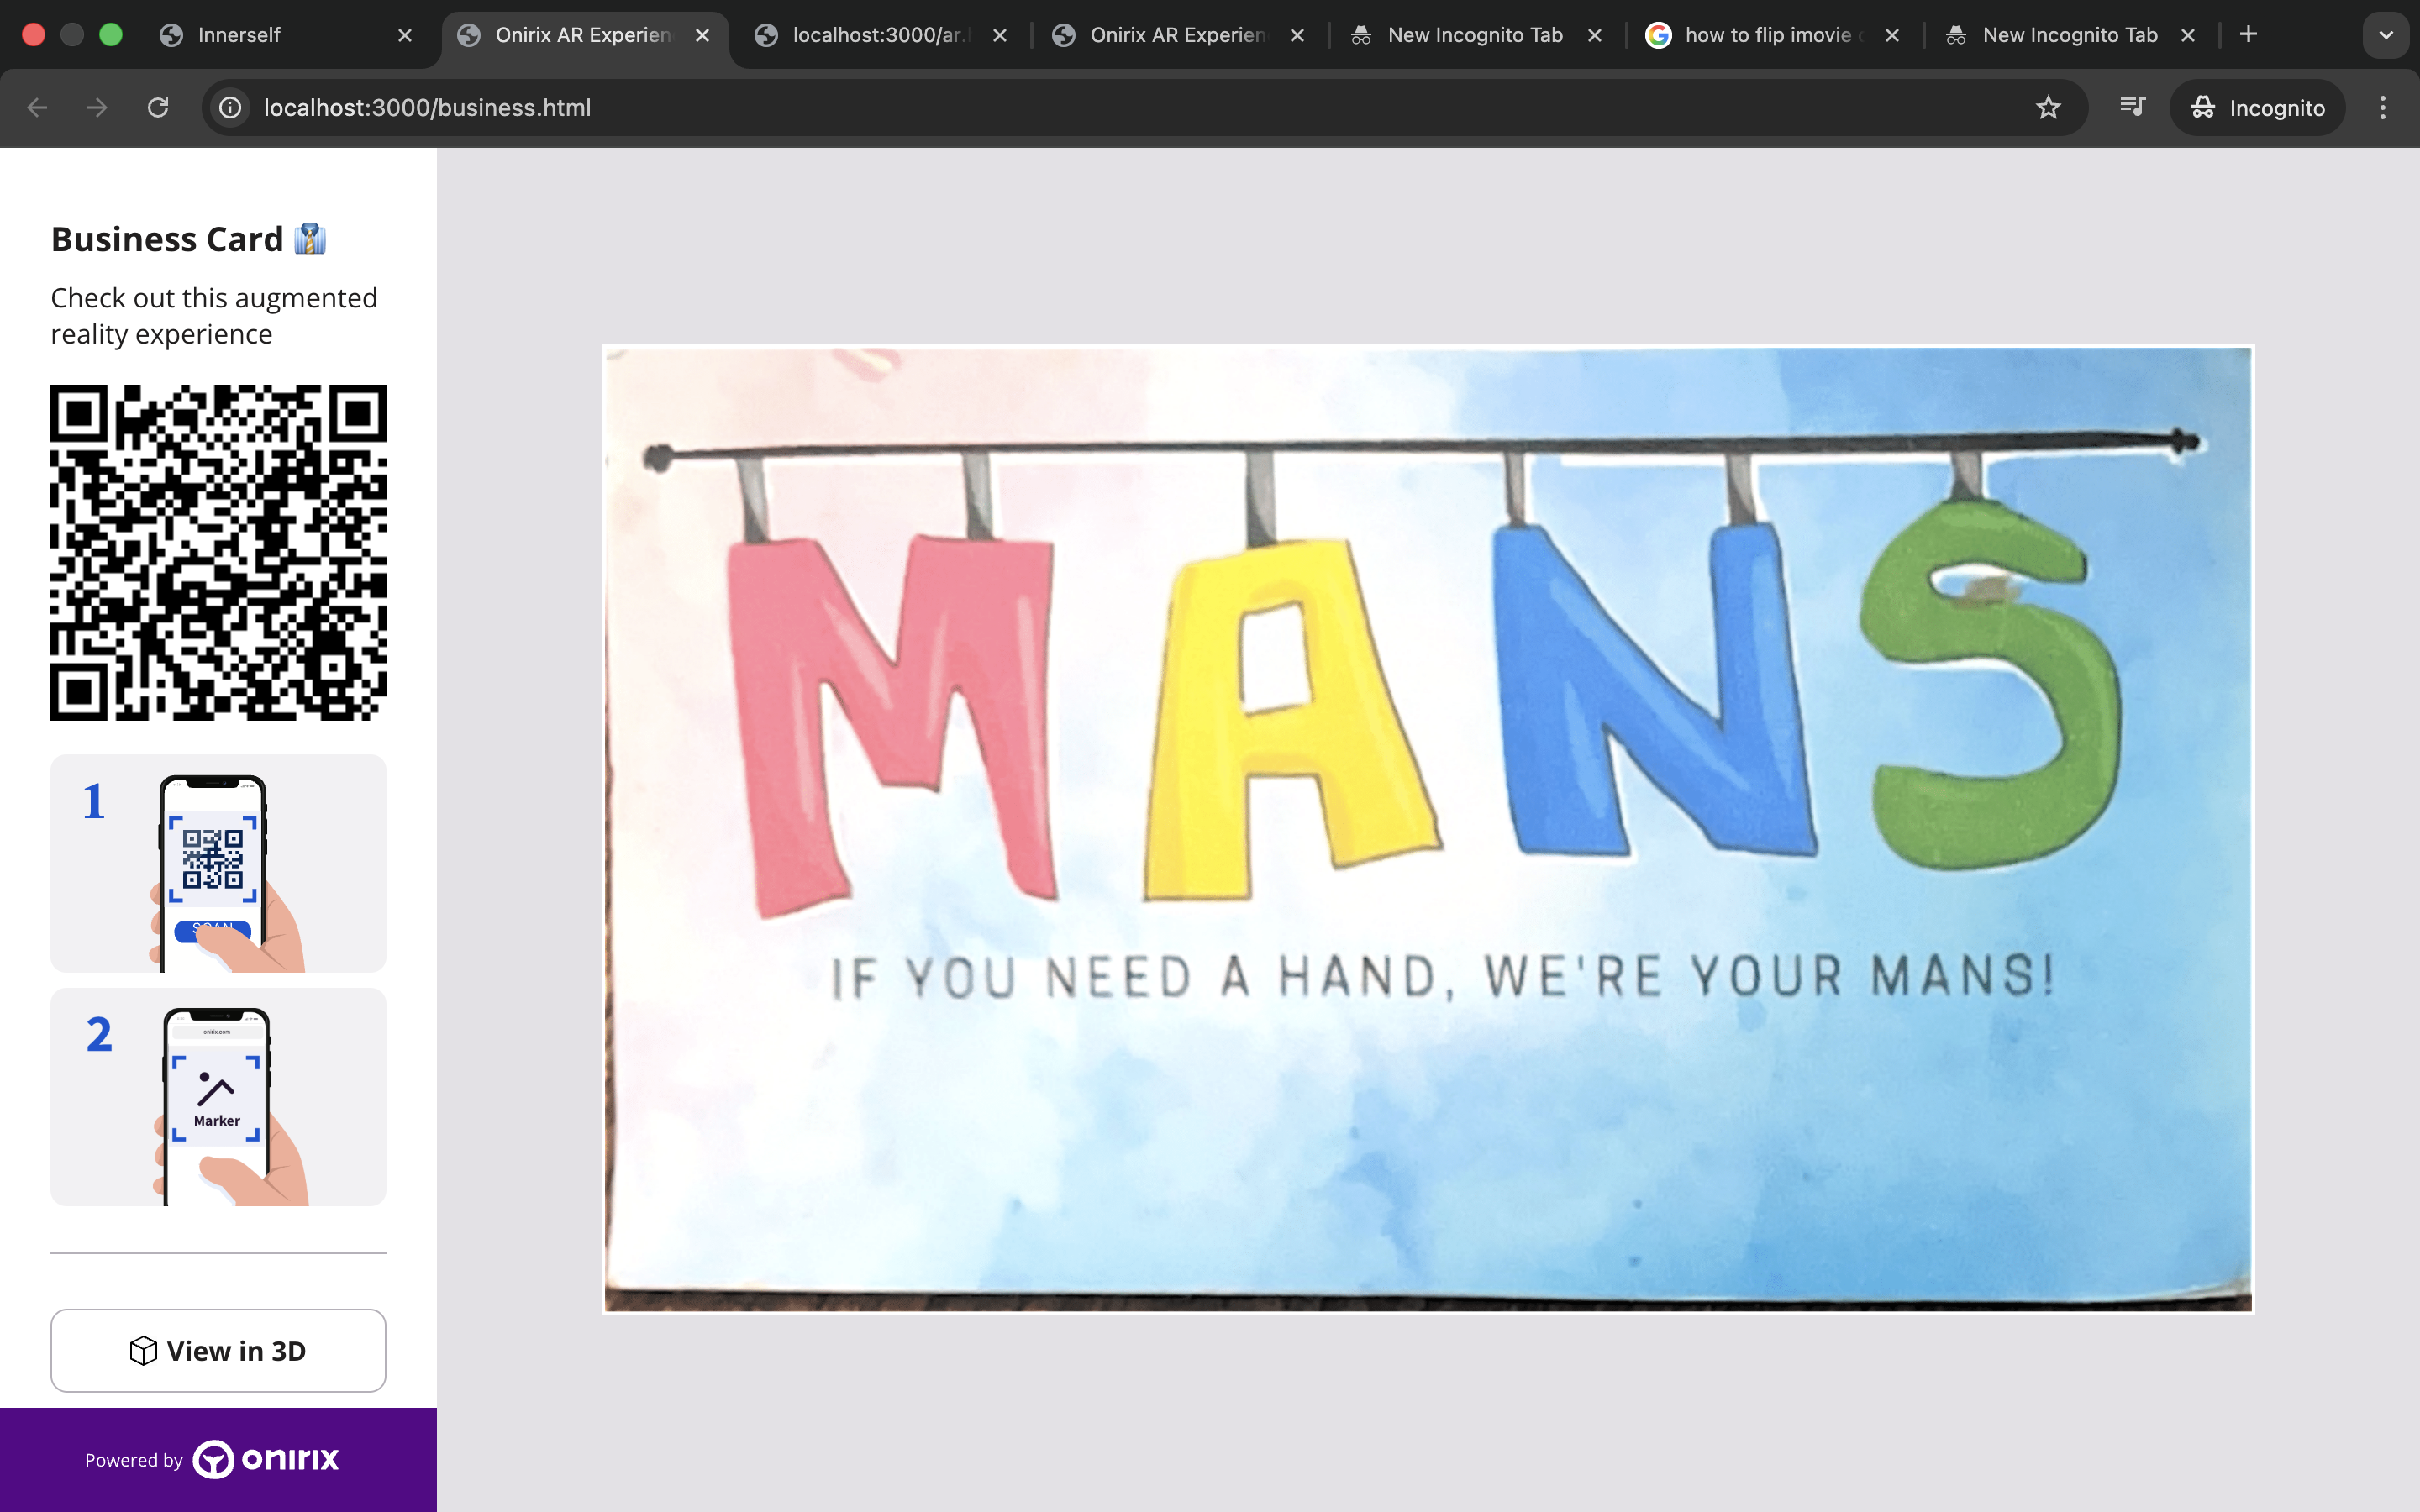Click the Onirix logo in footer

point(266,1459)
